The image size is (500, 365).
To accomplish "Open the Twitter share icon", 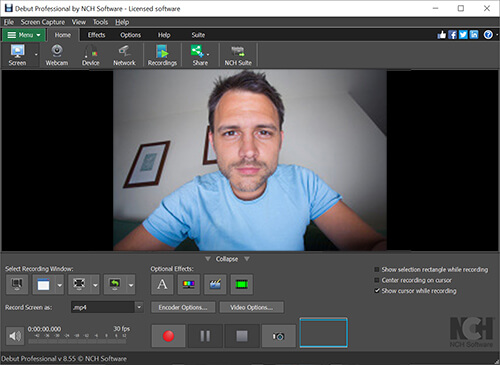I will point(463,35).
